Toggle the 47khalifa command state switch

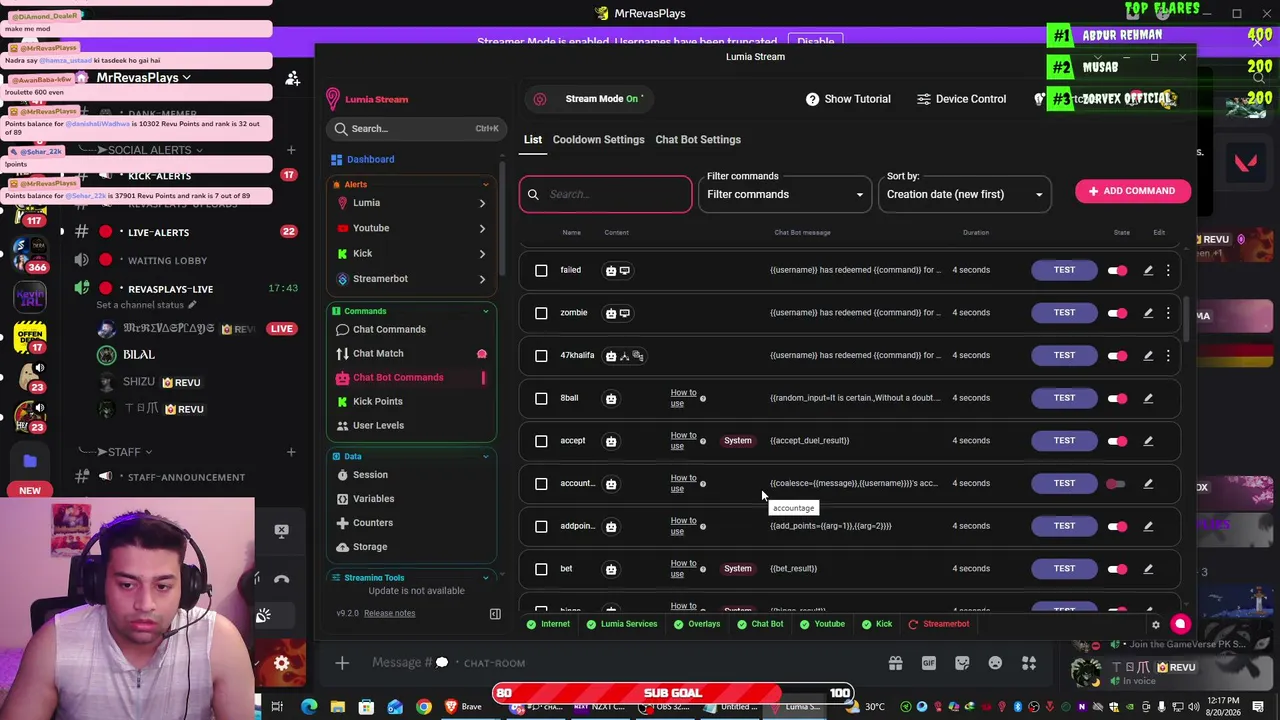pyautogui.click(x=1117, y=355)
